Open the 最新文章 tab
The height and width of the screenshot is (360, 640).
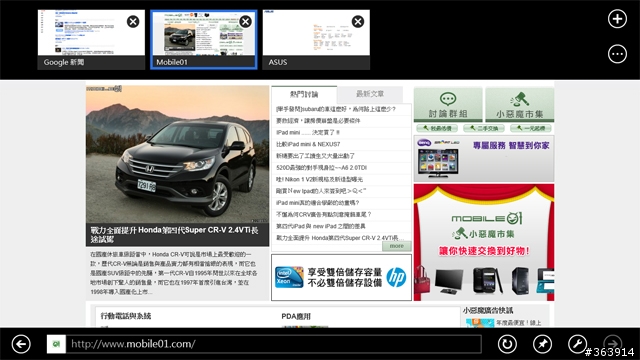tap(370, 94)
